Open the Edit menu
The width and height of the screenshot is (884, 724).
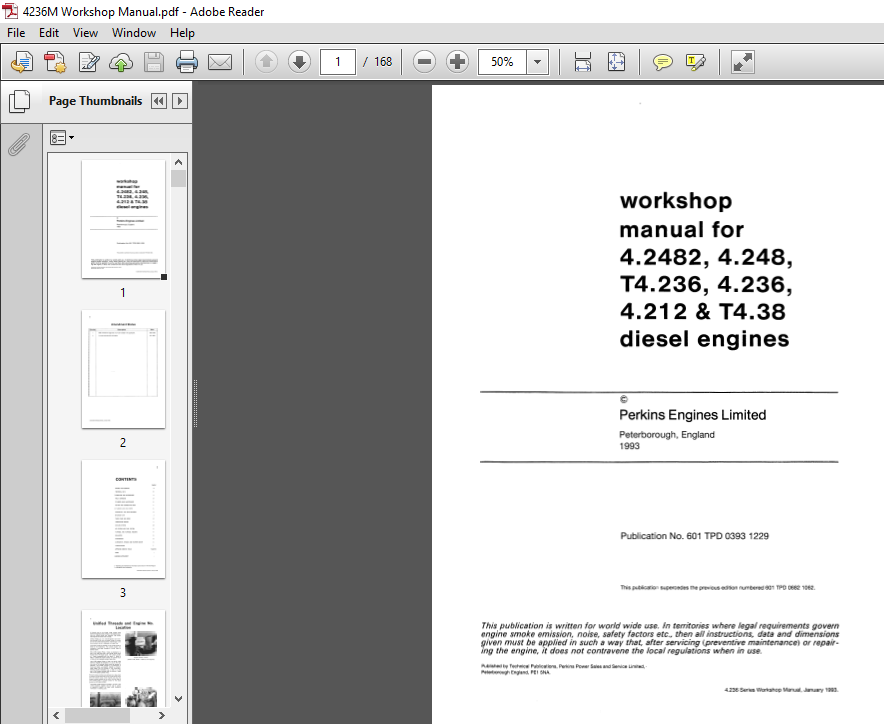49,33
